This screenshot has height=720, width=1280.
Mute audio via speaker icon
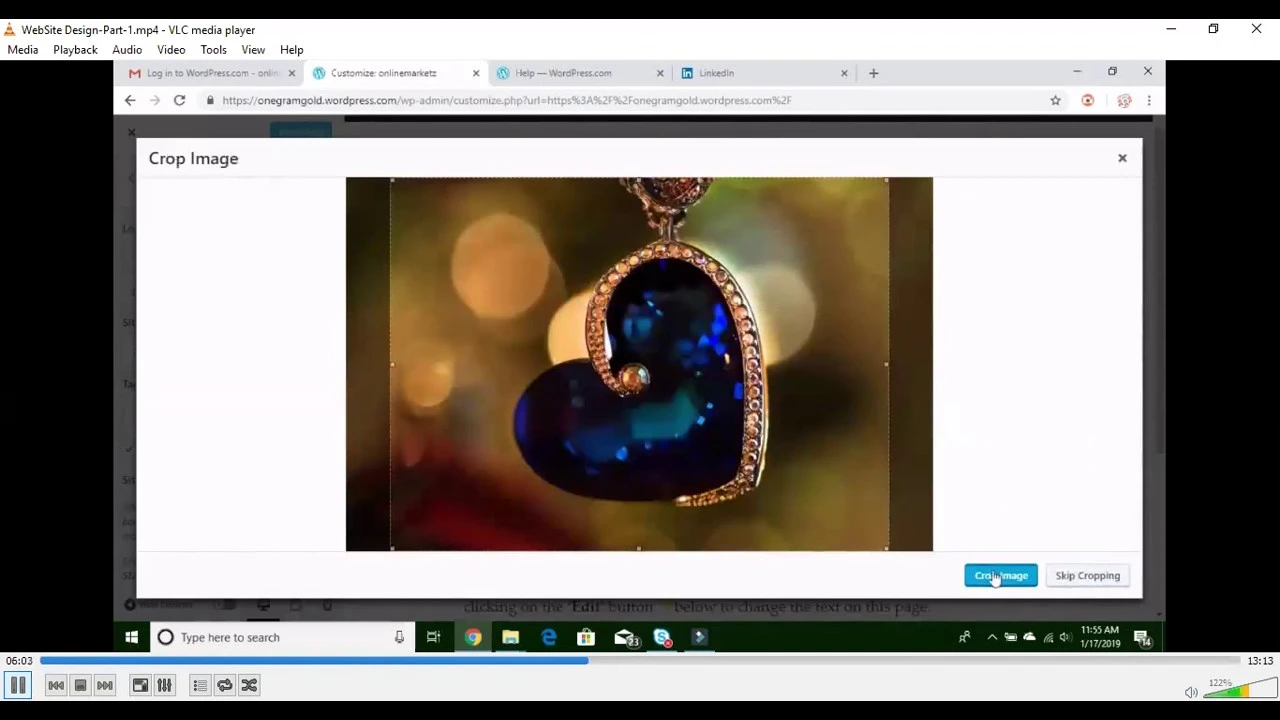[x=1191, y=692]
